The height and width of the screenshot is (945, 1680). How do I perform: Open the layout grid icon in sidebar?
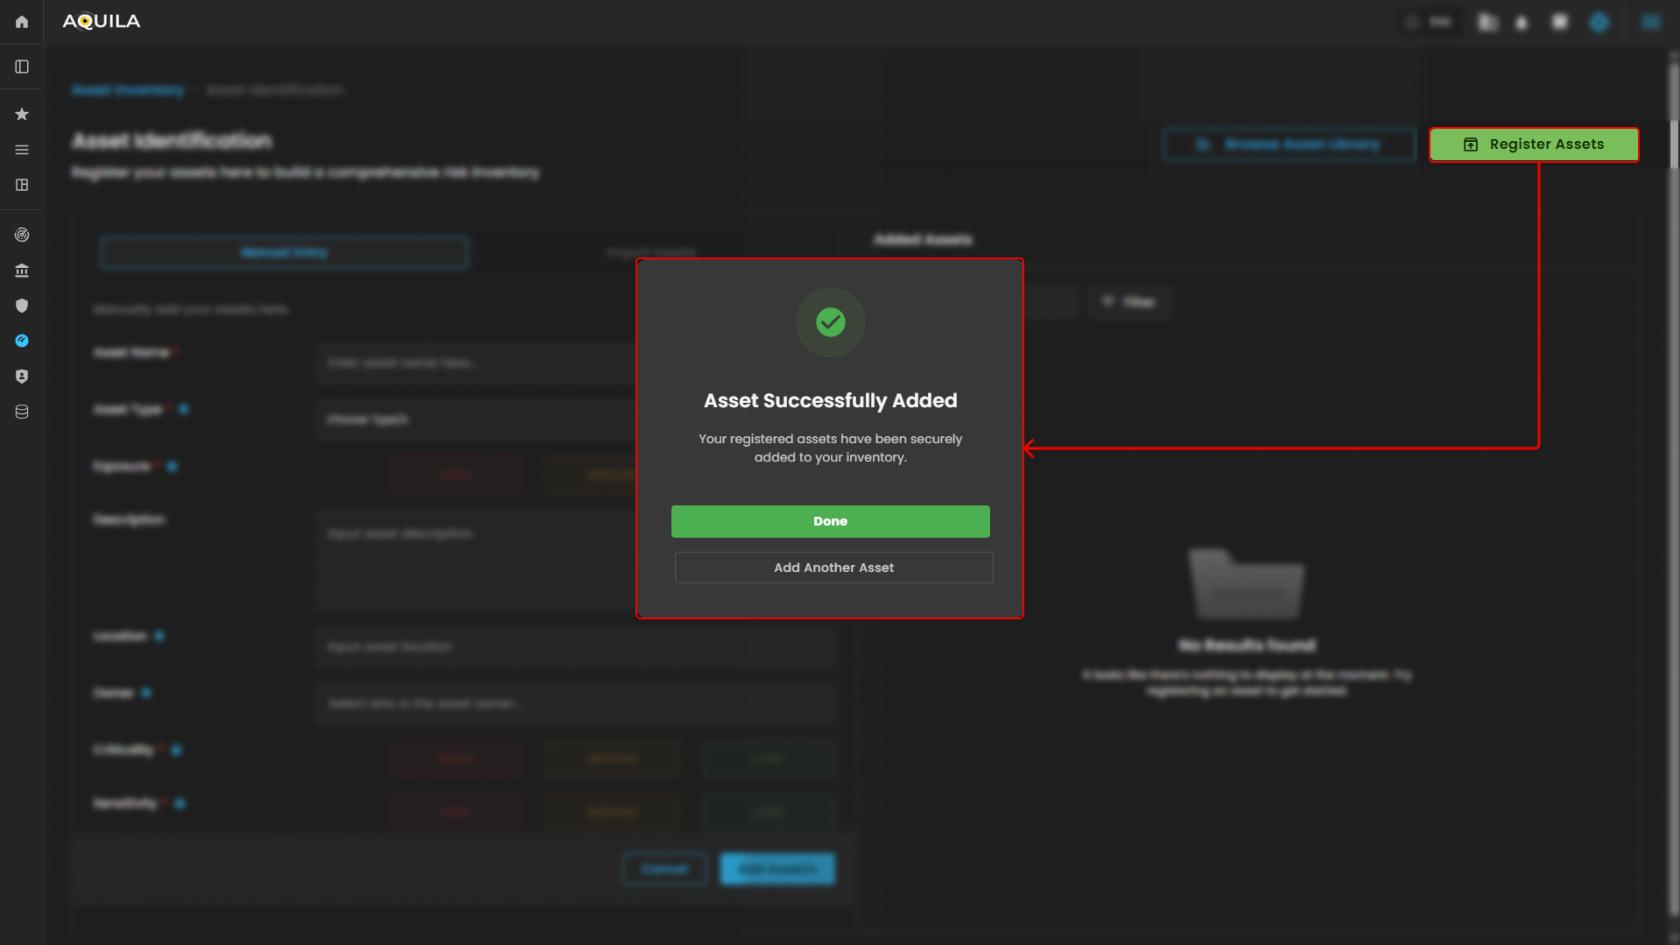[x=22, y=185]
